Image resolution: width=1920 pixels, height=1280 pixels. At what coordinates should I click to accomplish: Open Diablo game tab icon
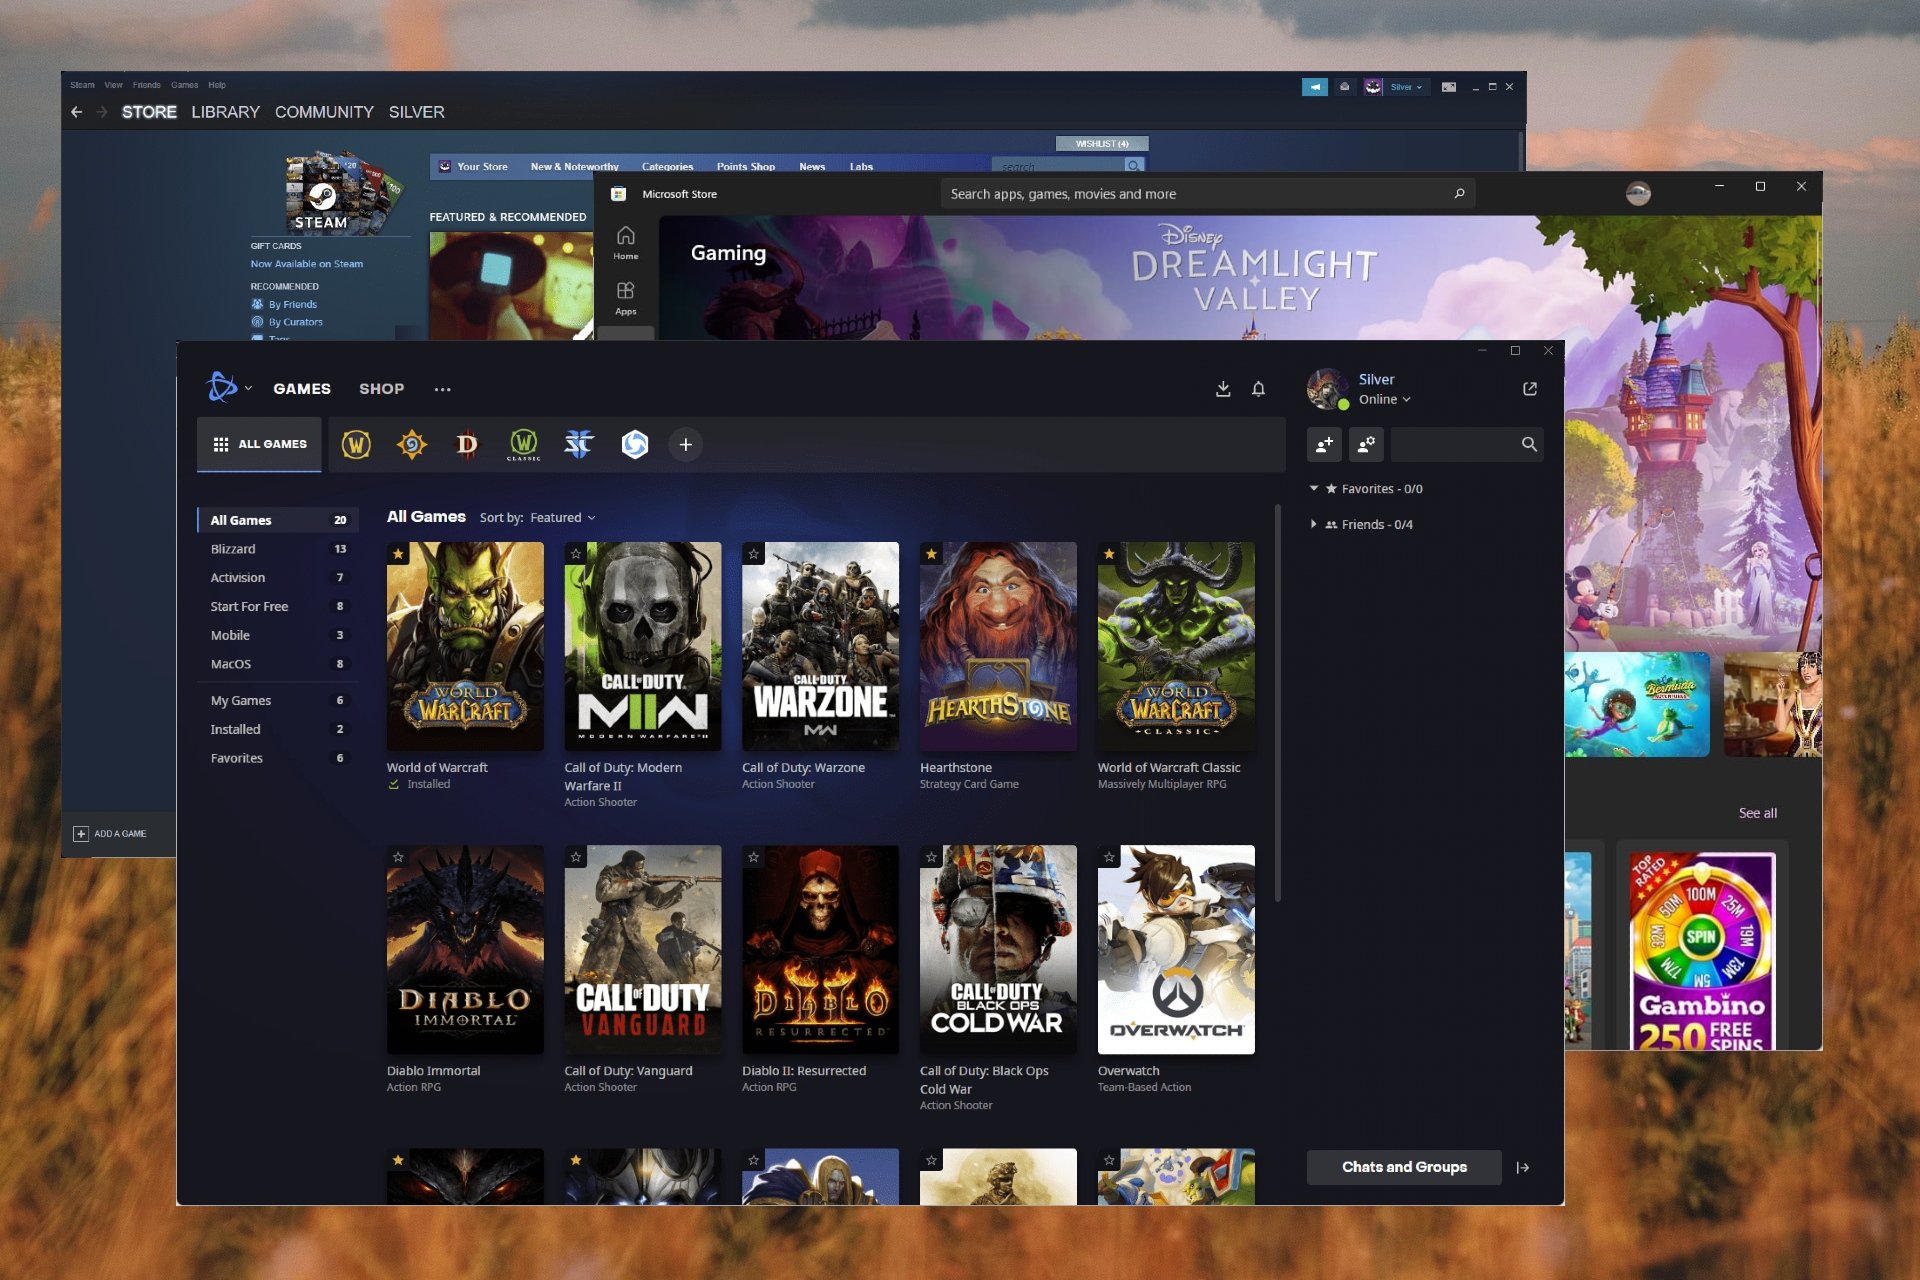point(467,444)
